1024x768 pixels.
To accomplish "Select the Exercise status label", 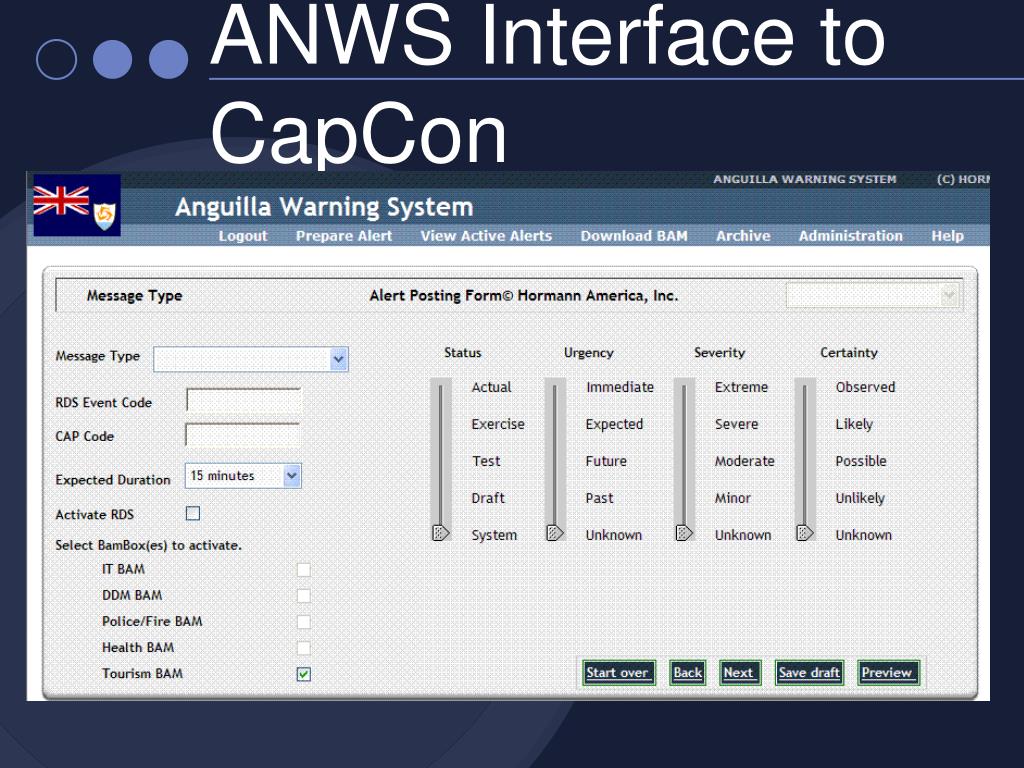I will coord(498,424).
